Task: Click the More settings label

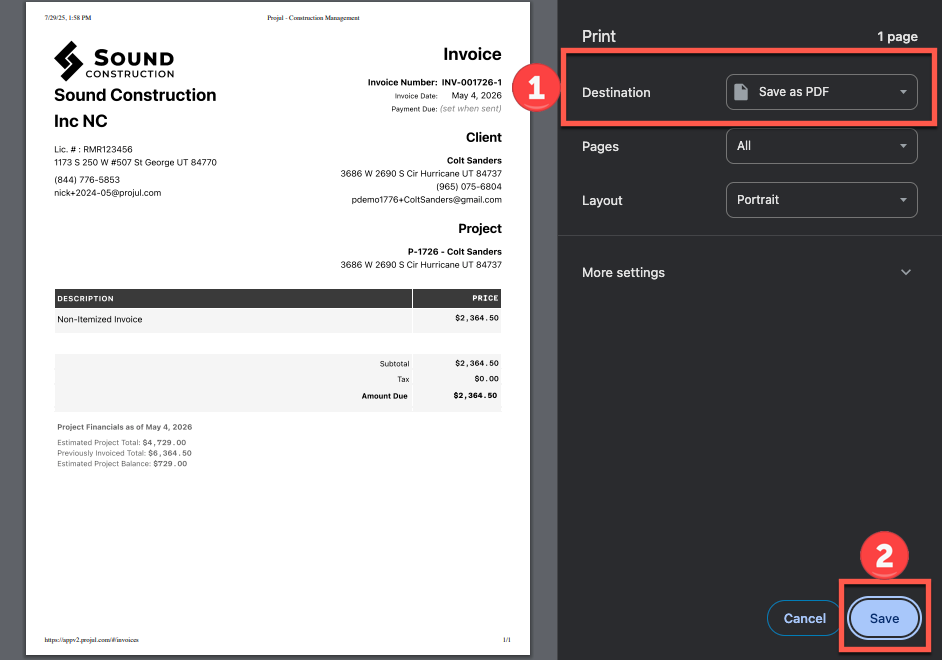Action: (623, 273)
